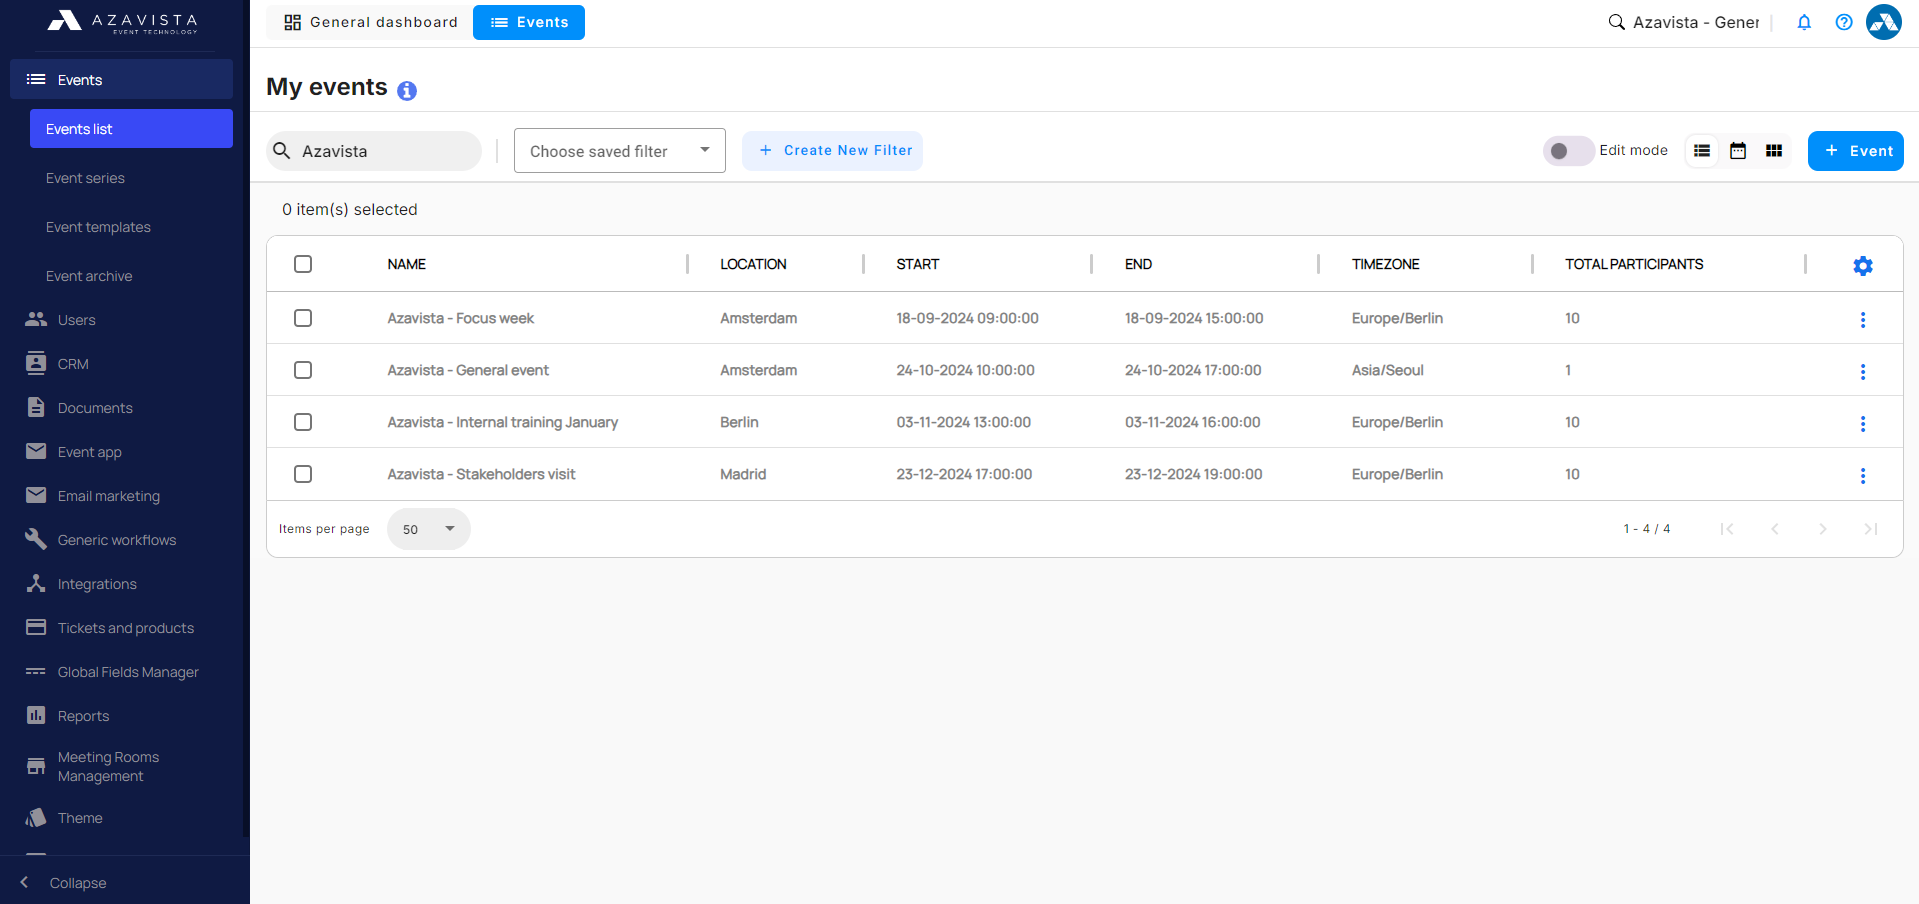Select the Azavista - Focus week row checkbox
This screenshot has width=1919, height=904.
coord(303,318)
